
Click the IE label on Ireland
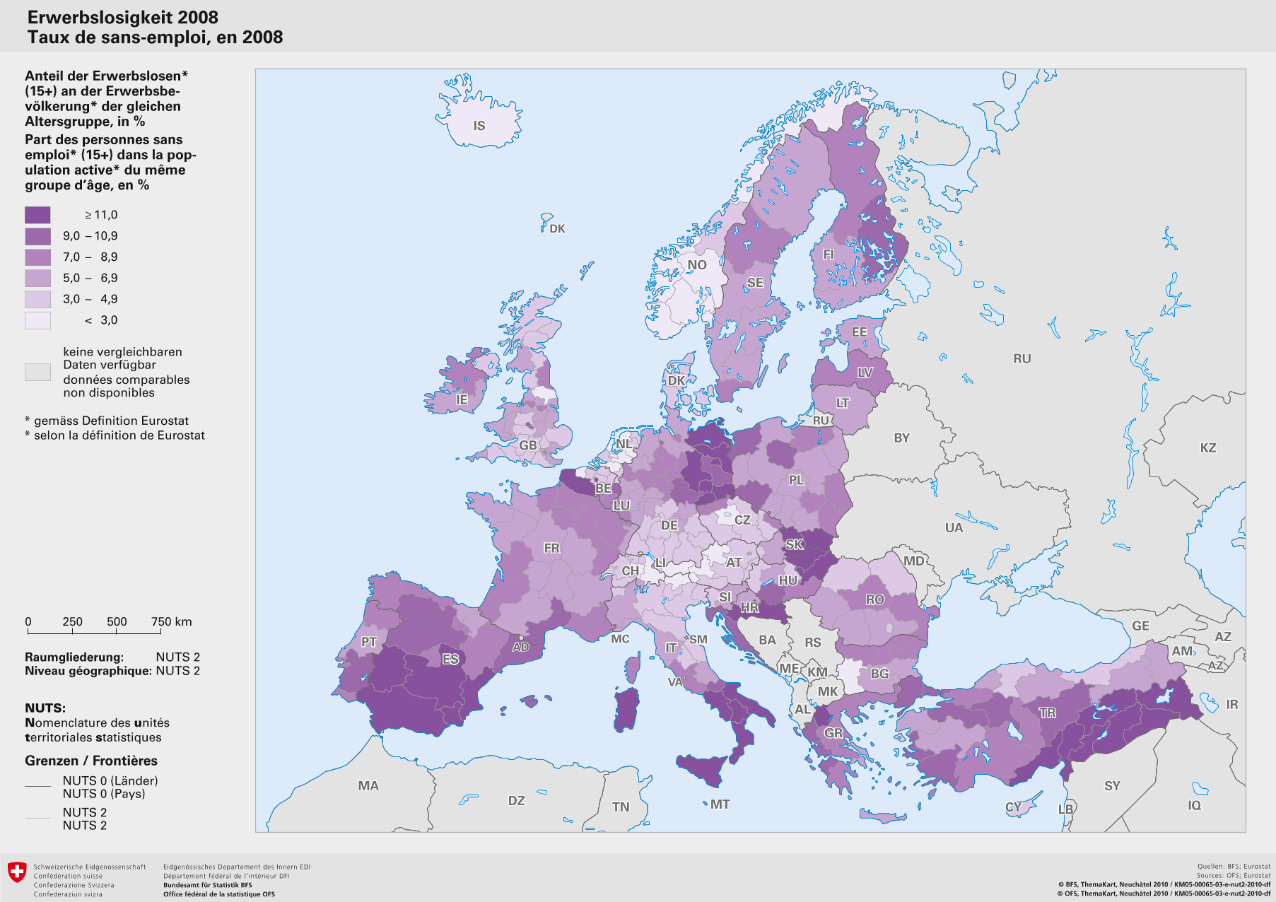point(462,399)
